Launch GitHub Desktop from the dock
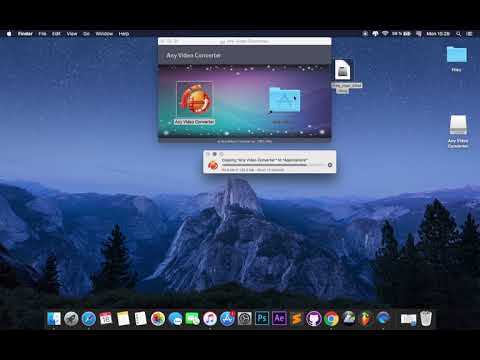 click(x=314, y=319)
